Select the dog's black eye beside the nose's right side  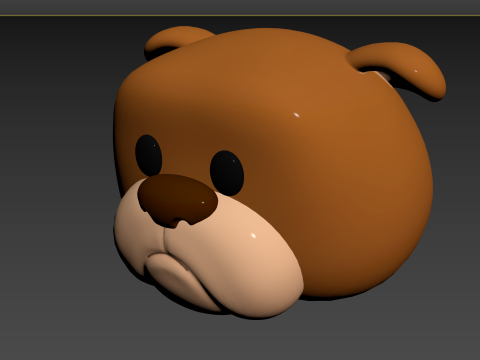click(x=227, y=173)
